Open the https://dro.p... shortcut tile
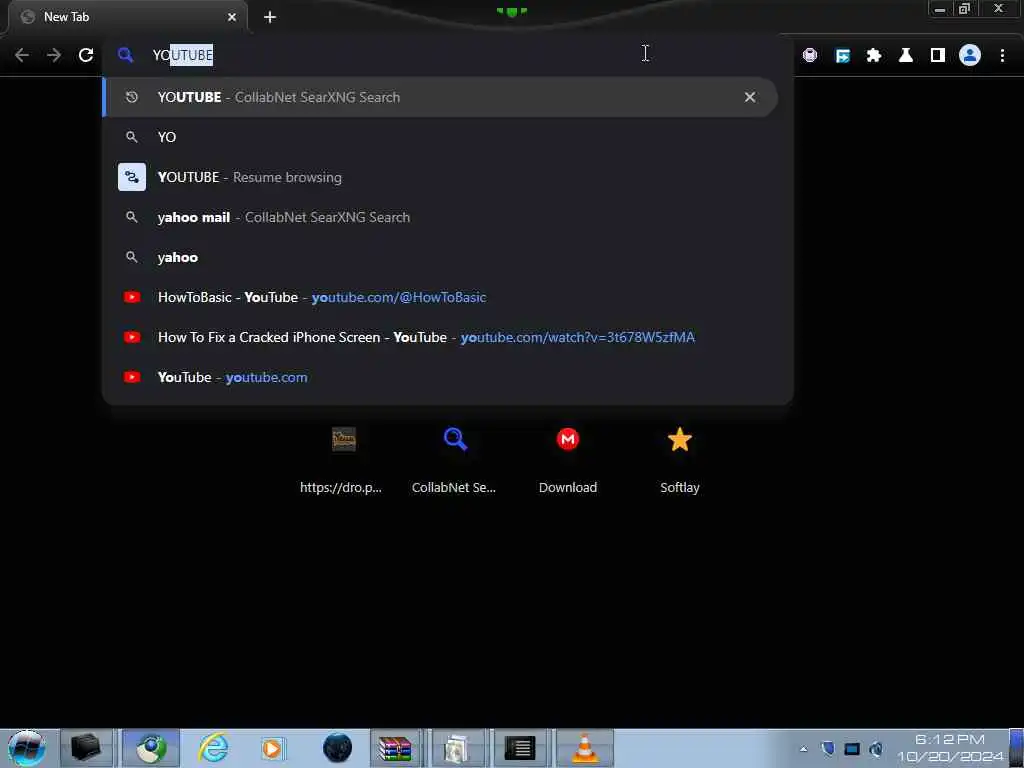This screenshot has width=1024, height=768. (343, 459)
